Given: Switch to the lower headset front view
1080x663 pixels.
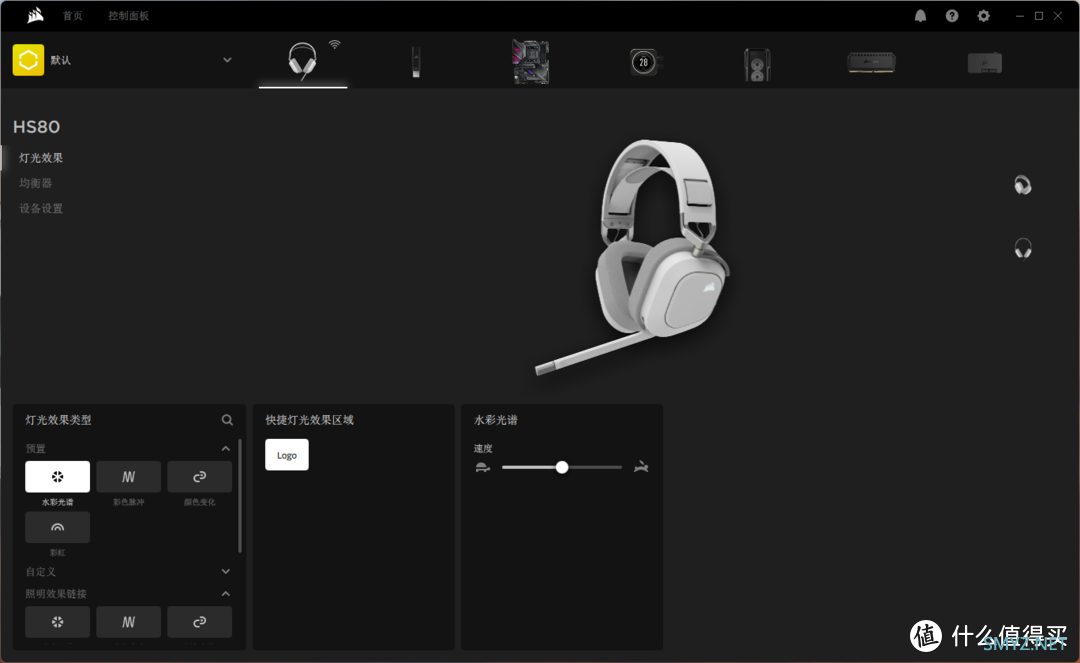Looking at the screenshot, I should pos(1023,248).
